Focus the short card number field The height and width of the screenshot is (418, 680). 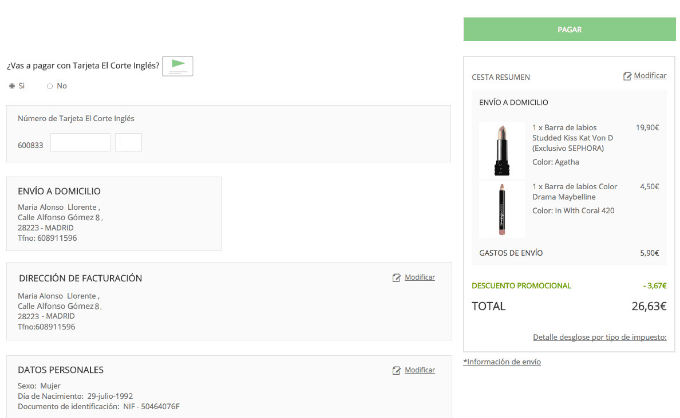[128, 143]
